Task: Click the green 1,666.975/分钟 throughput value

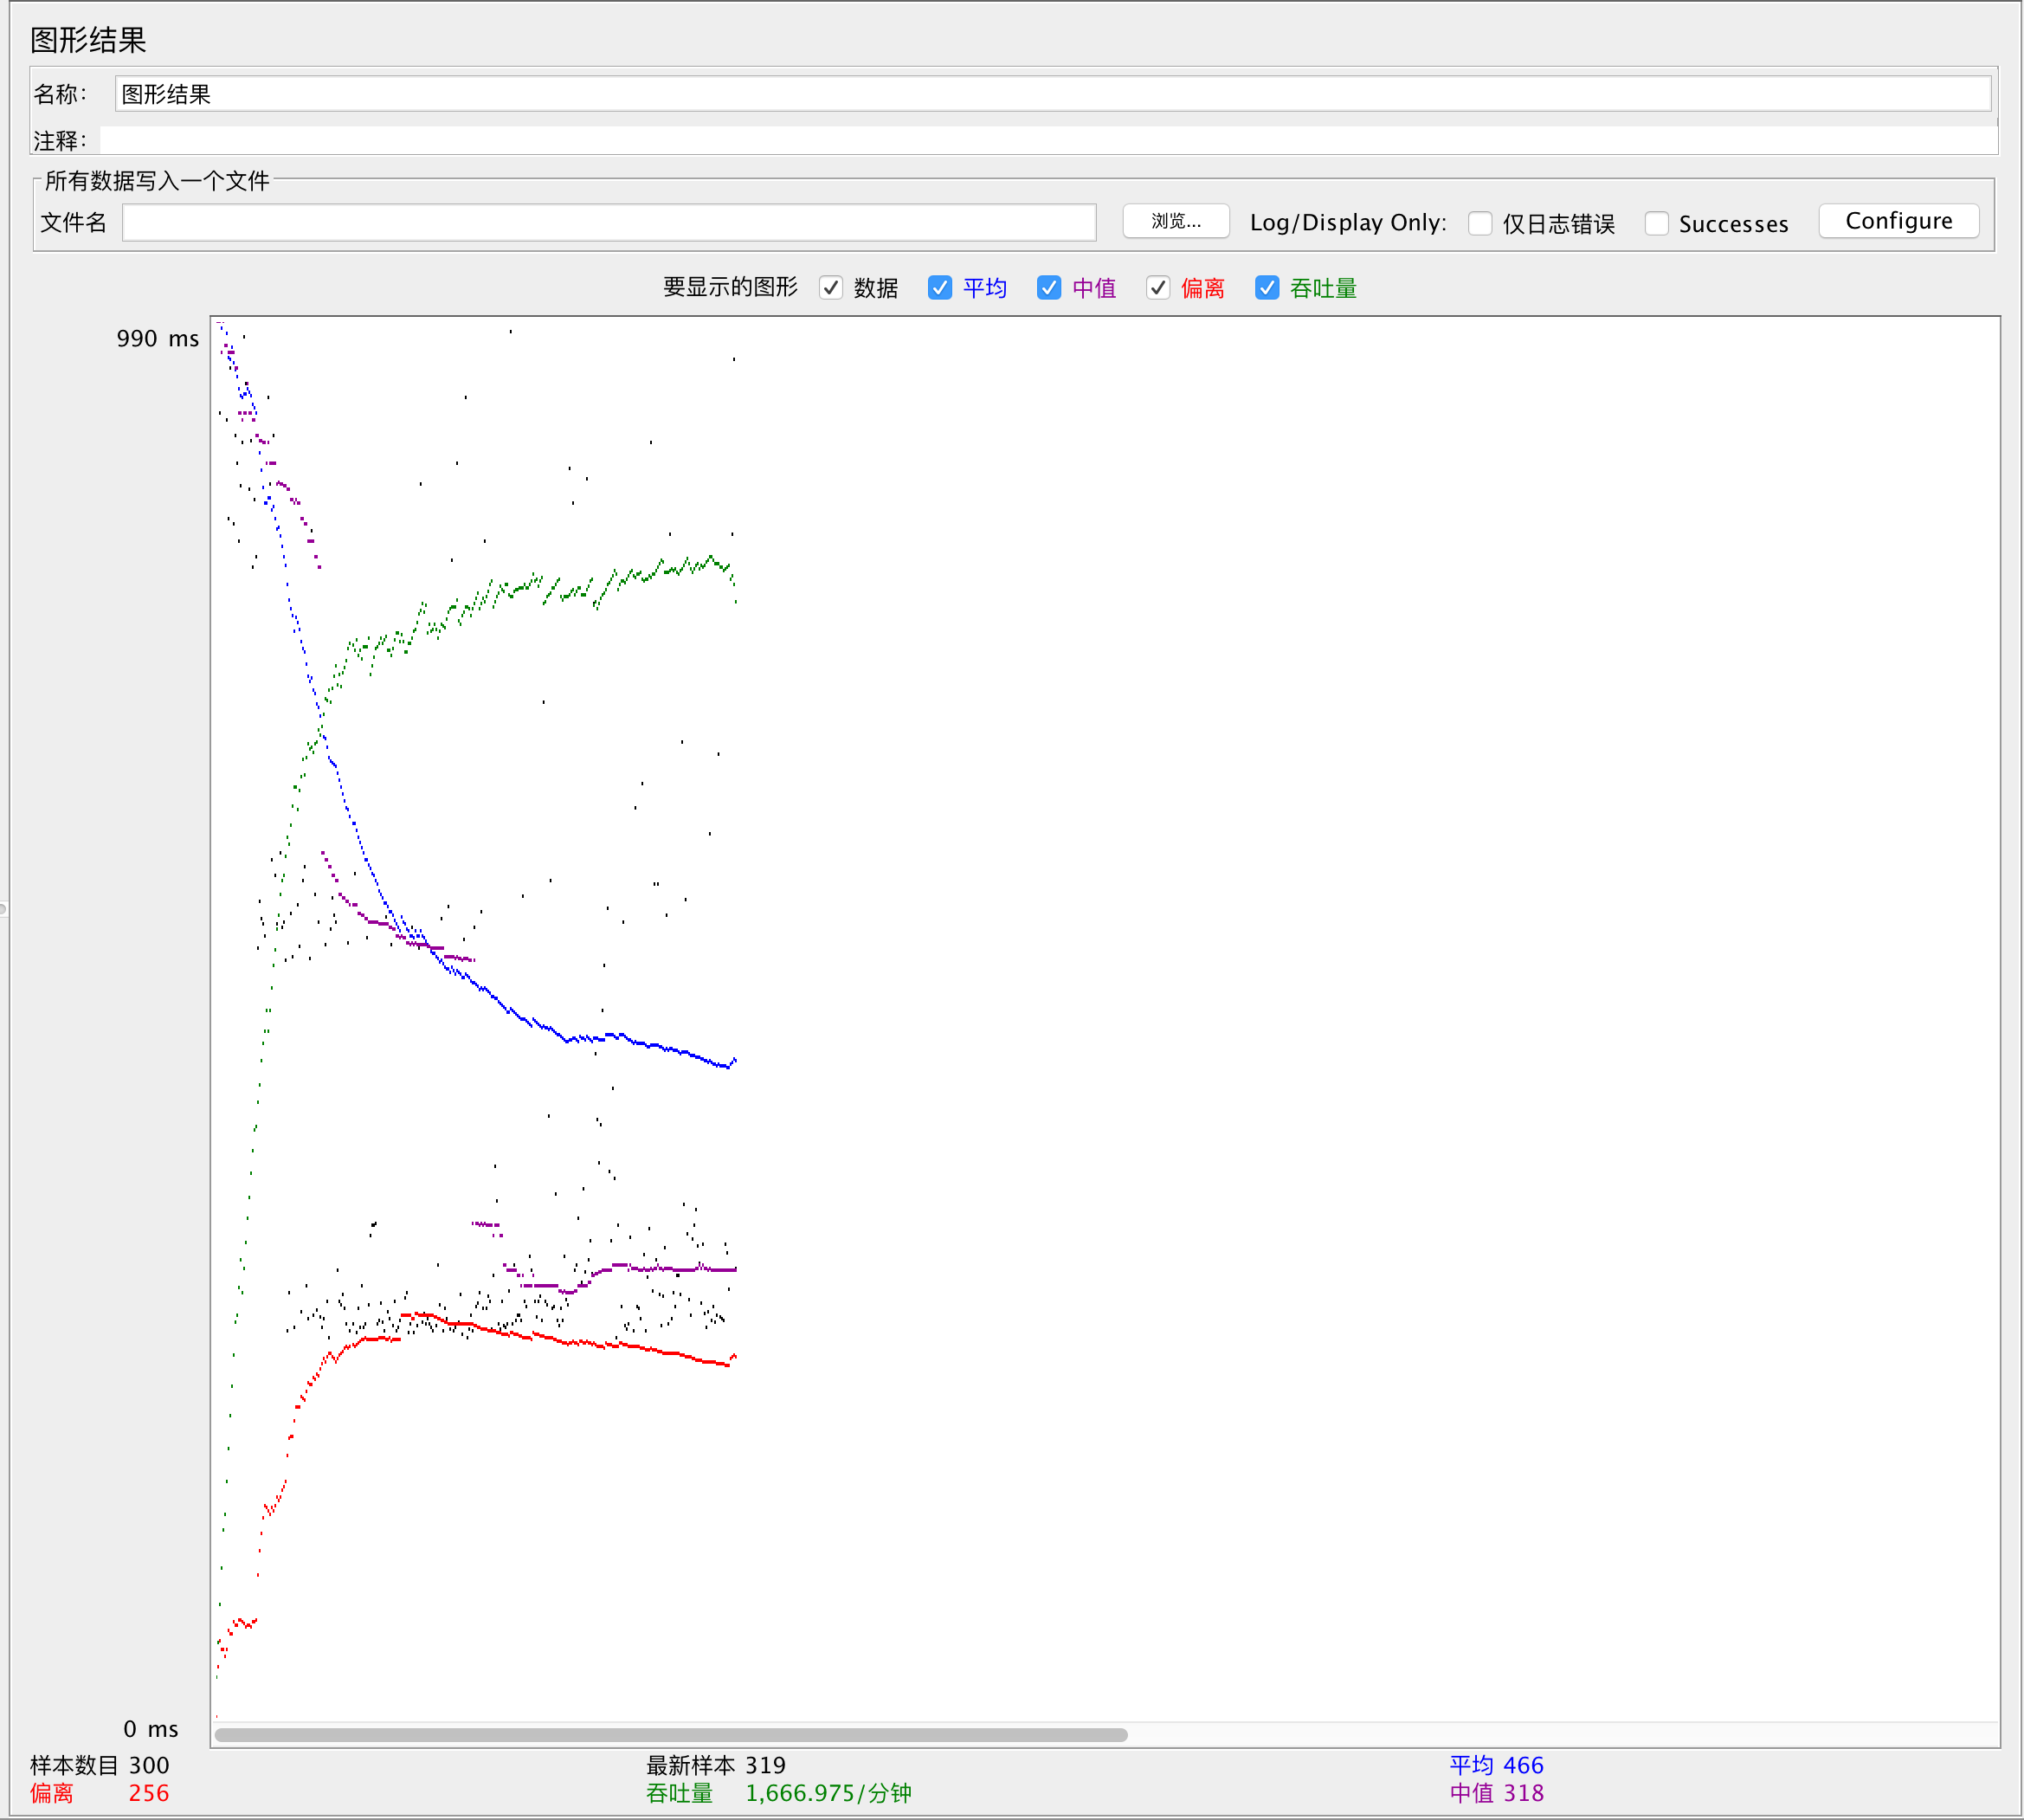Action: tap(828, 1793)
